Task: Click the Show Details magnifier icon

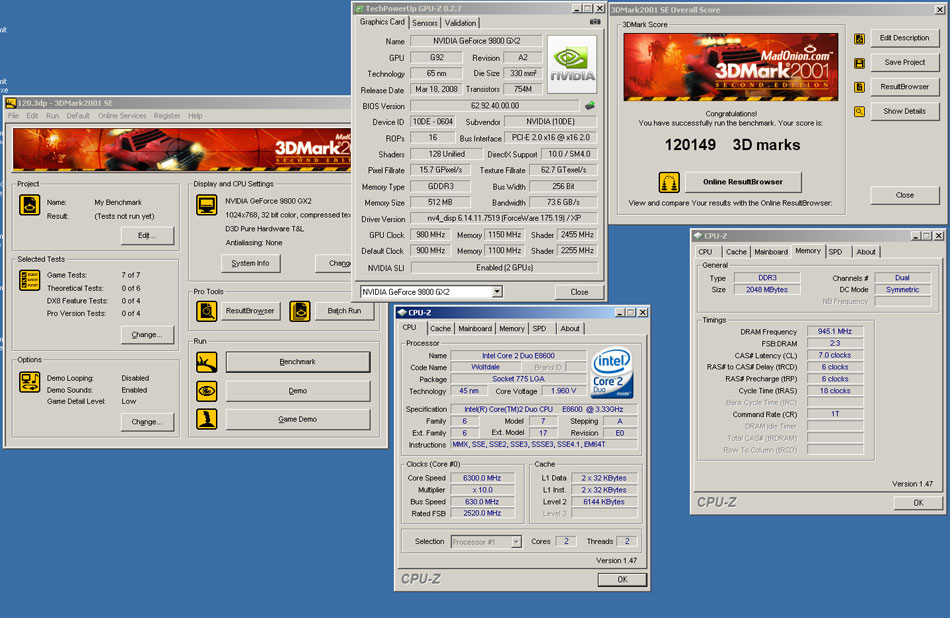Action: pyautogui.click(x=859, y=111)
